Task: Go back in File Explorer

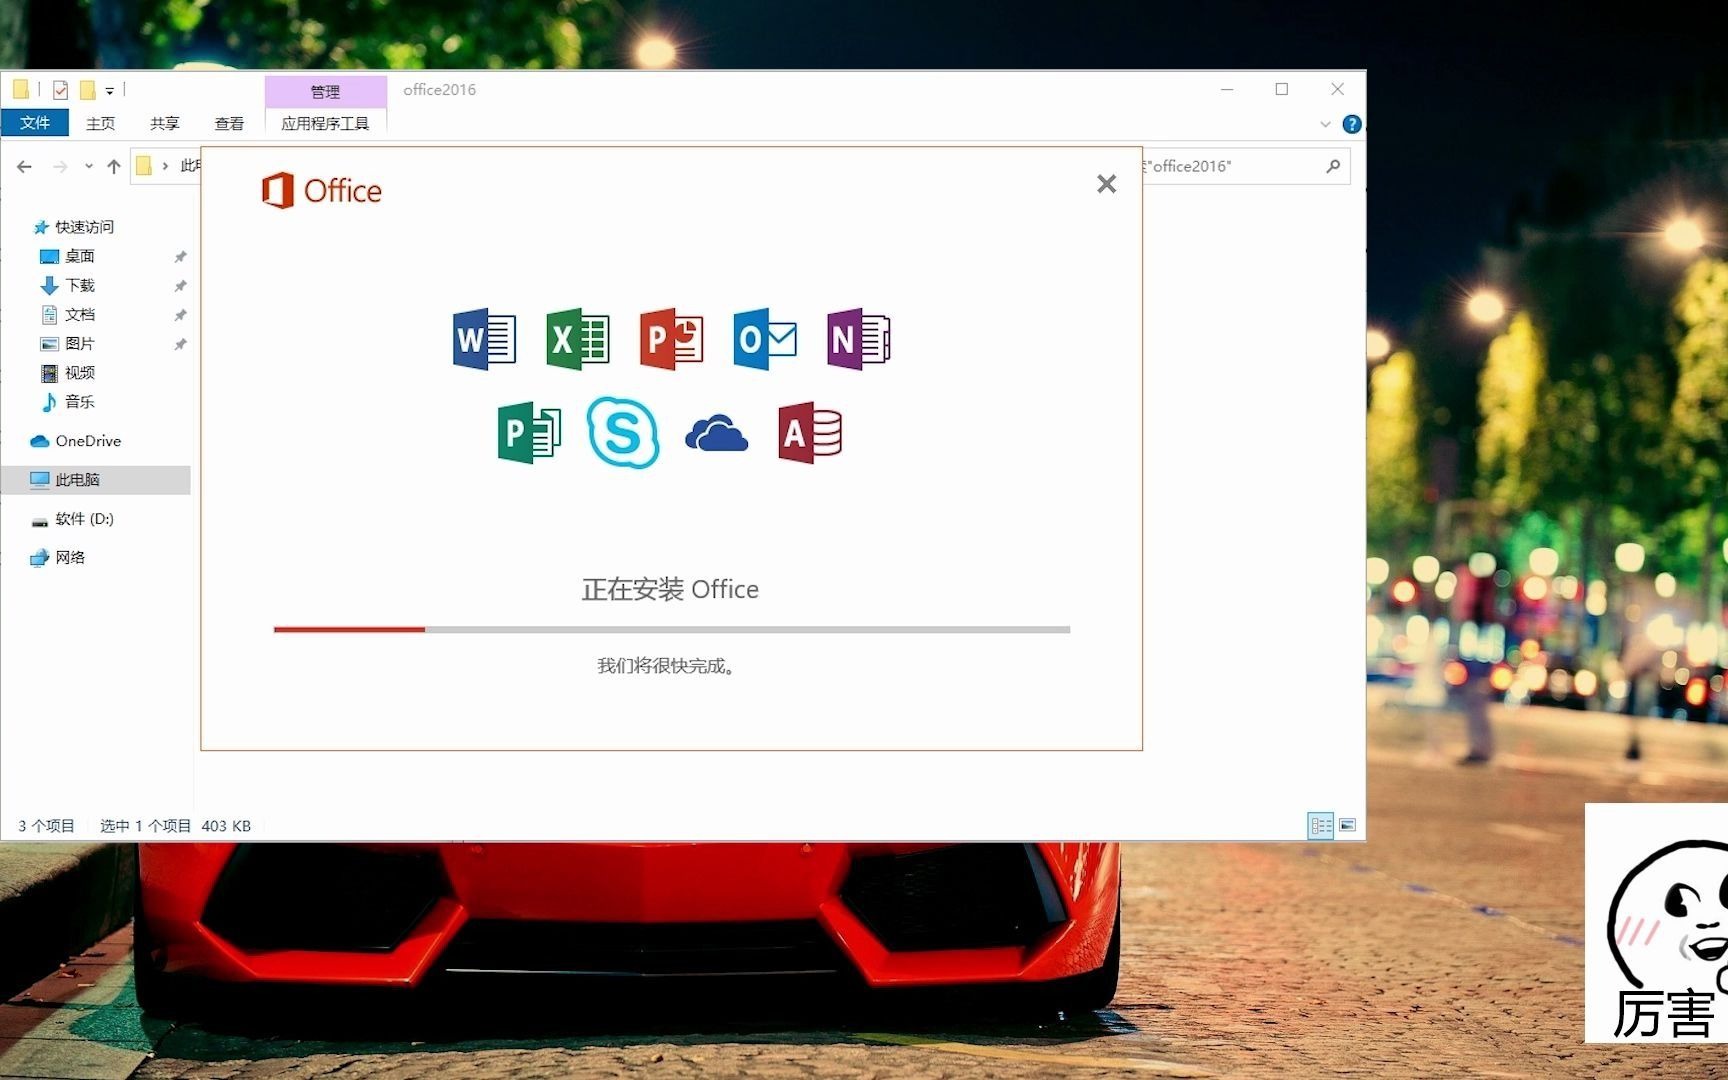Action: 25,167
